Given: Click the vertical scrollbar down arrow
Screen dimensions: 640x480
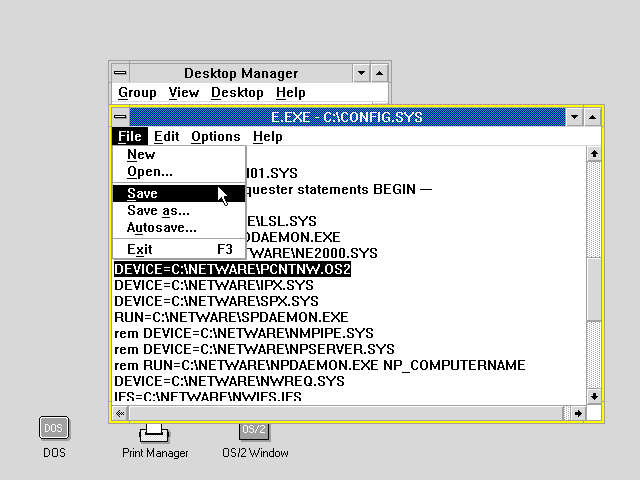Looking at the screenshot, I should click(594, 396).
